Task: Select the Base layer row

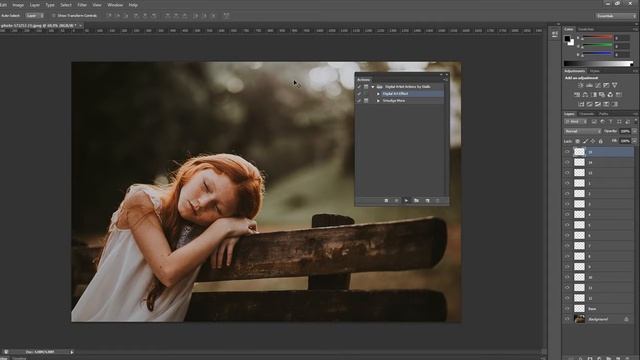Action: tap(599, 309)
